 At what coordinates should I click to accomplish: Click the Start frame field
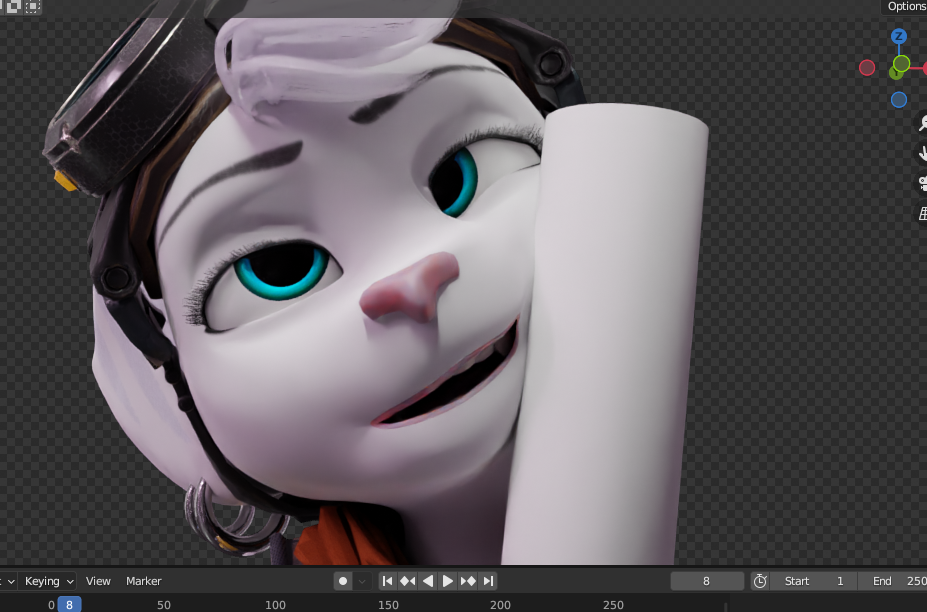coord(814,581)
